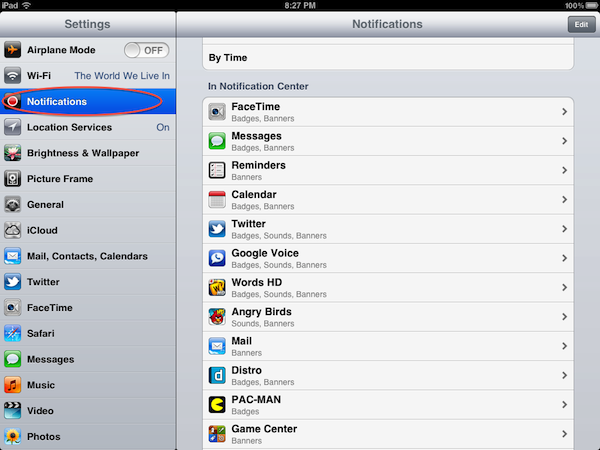The width and height of the screenshot is (600, 450).
Task: Open Wi-Fi network The World We Live In
Action: [x=88, y=76]
